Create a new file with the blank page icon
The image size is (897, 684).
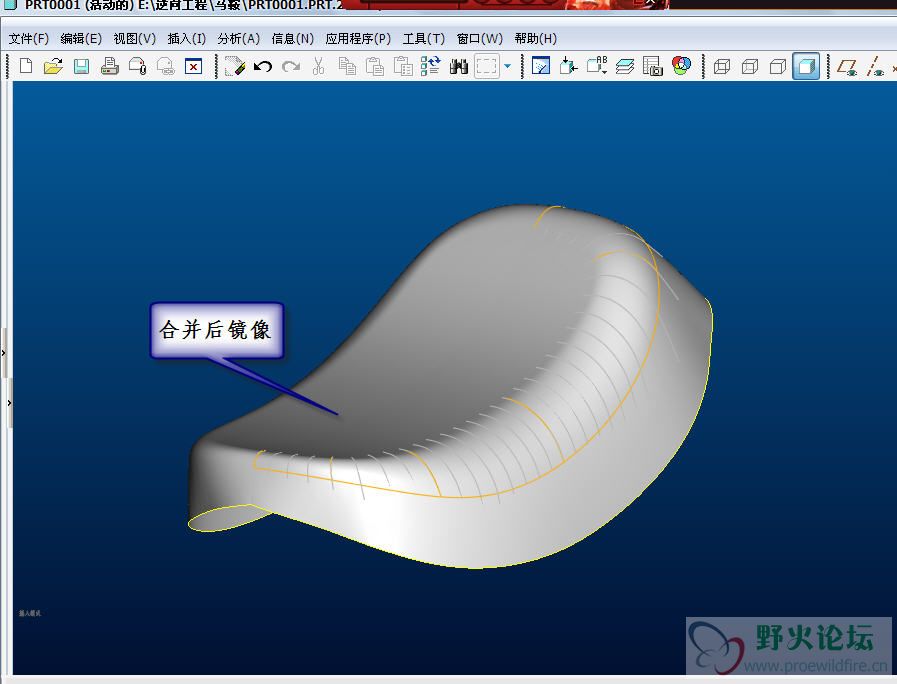click(26, 66)
